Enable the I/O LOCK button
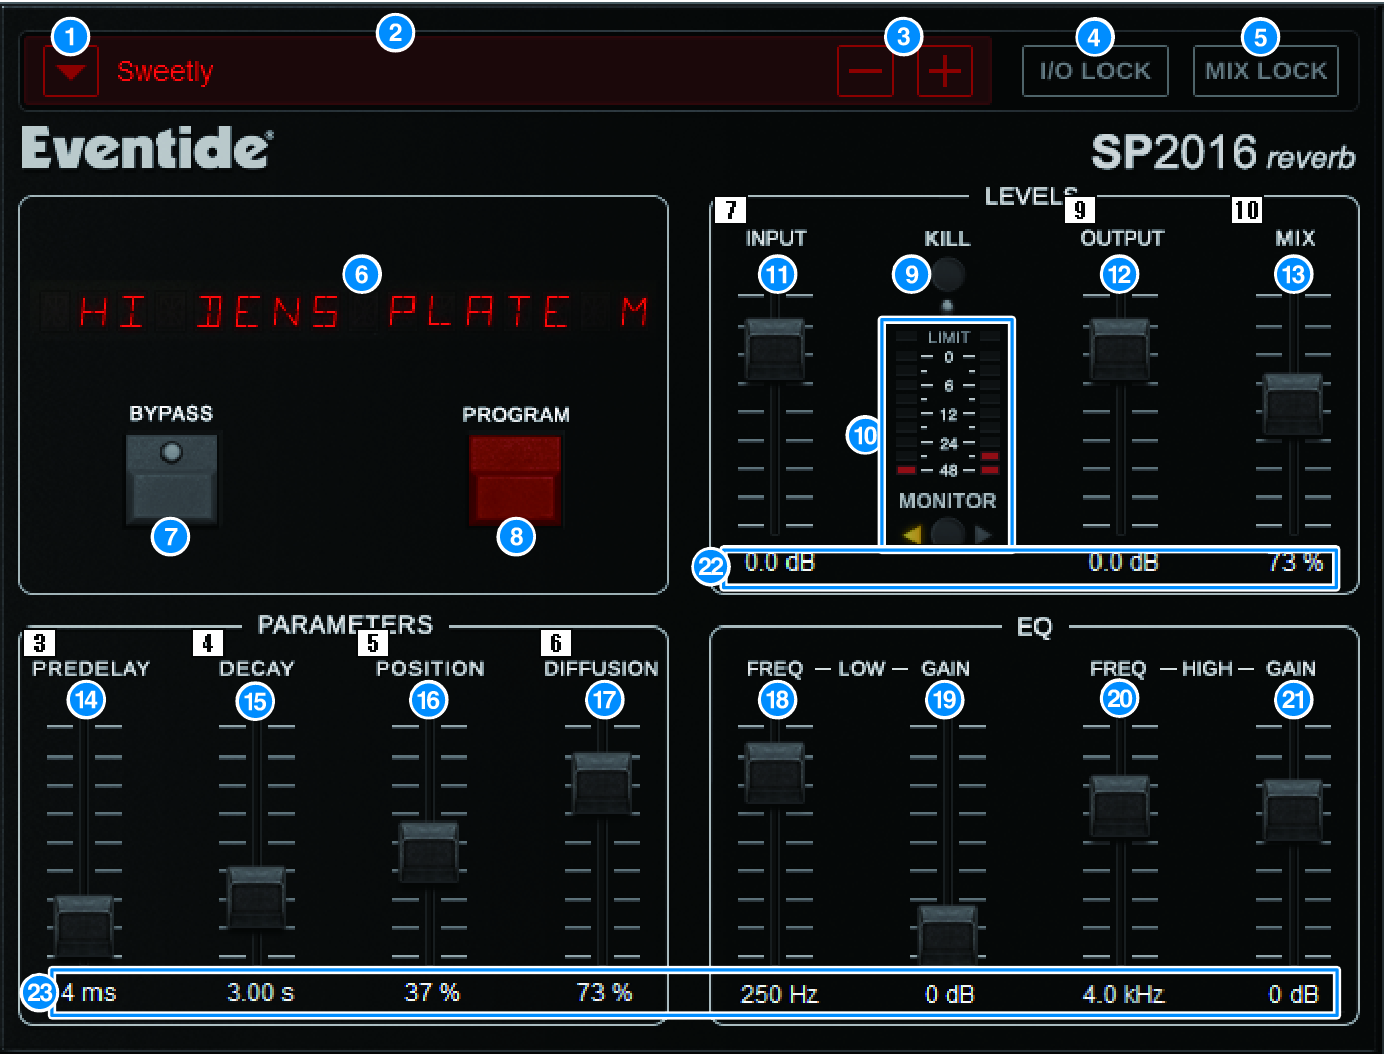 [1095, 72]
